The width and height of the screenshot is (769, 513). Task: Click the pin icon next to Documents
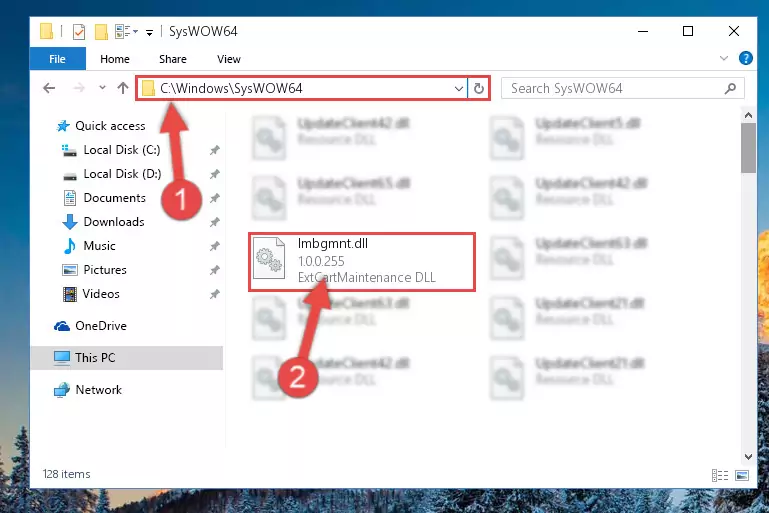[x=215, y=198]
